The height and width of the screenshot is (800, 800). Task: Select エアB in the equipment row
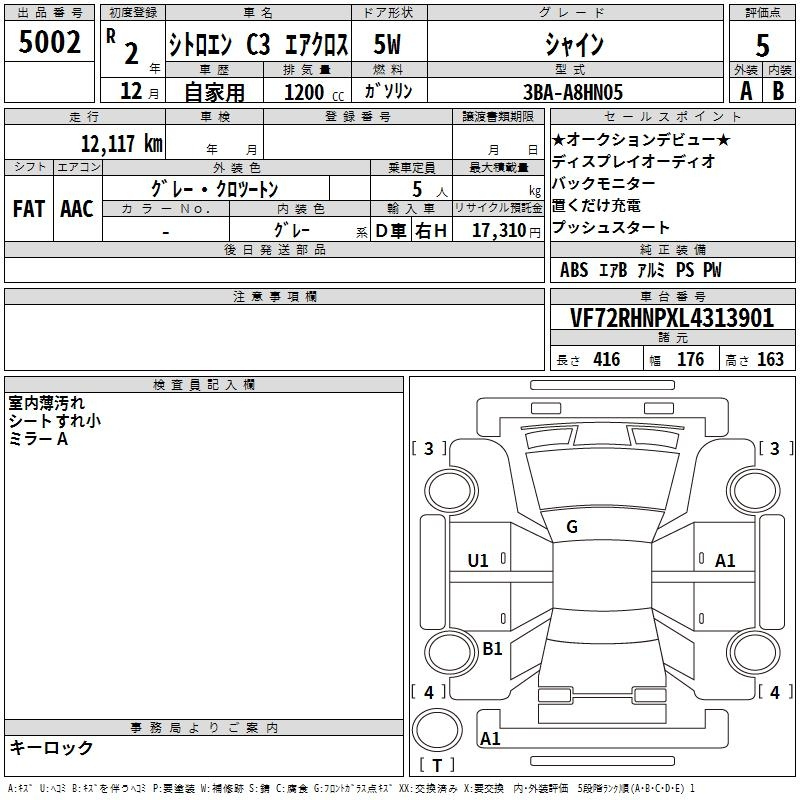click(613, 270)
